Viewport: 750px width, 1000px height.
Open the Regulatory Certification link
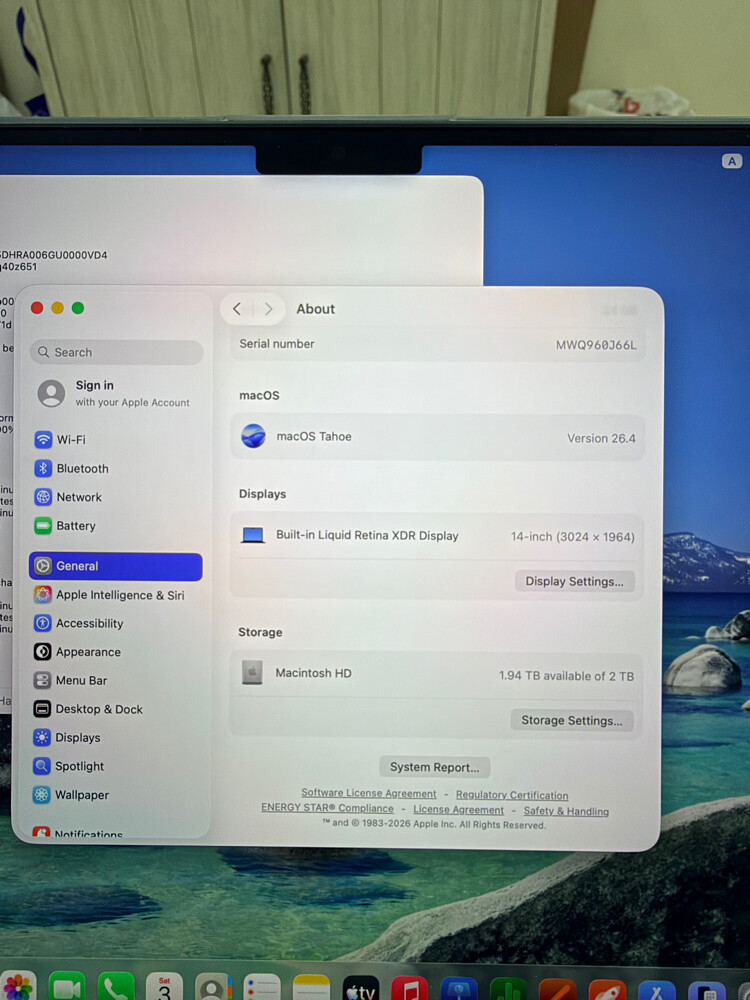point(511,795)
